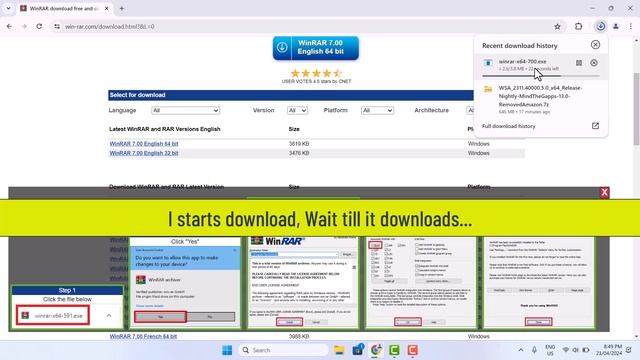Open the Windows Start button
The height and width of the screenshot is (360, 640).
coord(227,350)
